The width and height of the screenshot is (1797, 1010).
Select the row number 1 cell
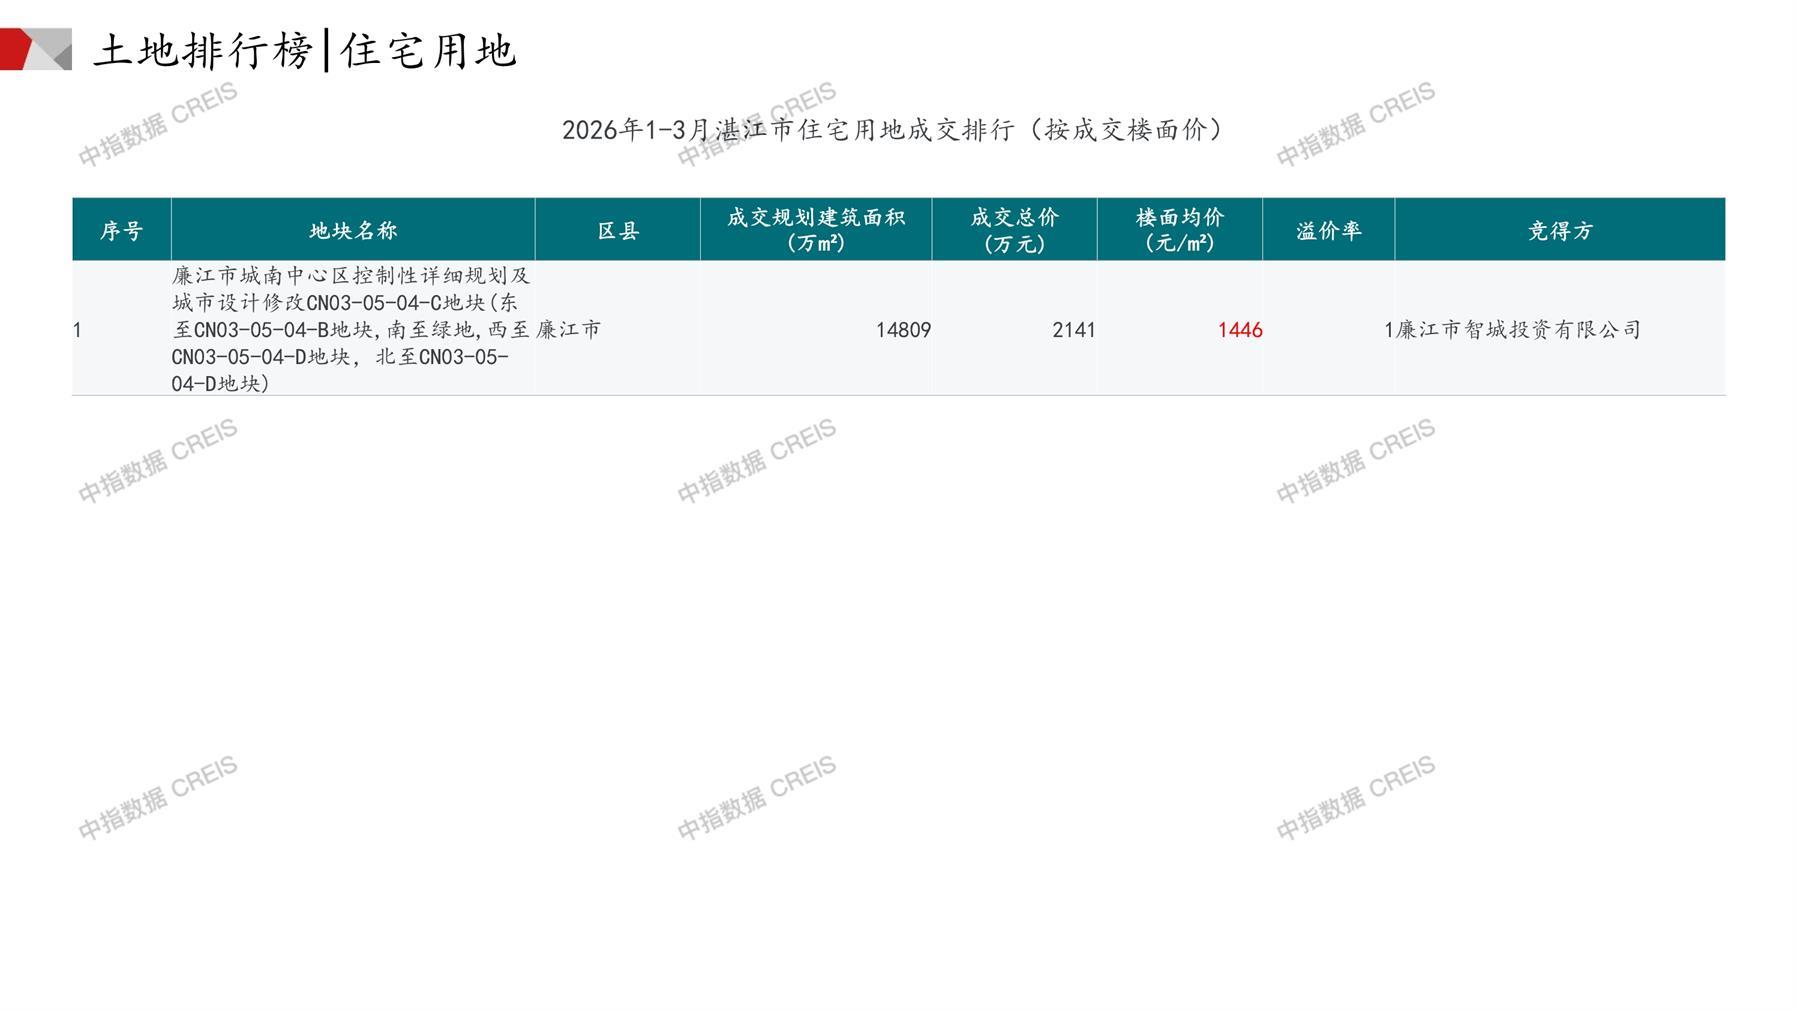78,330
